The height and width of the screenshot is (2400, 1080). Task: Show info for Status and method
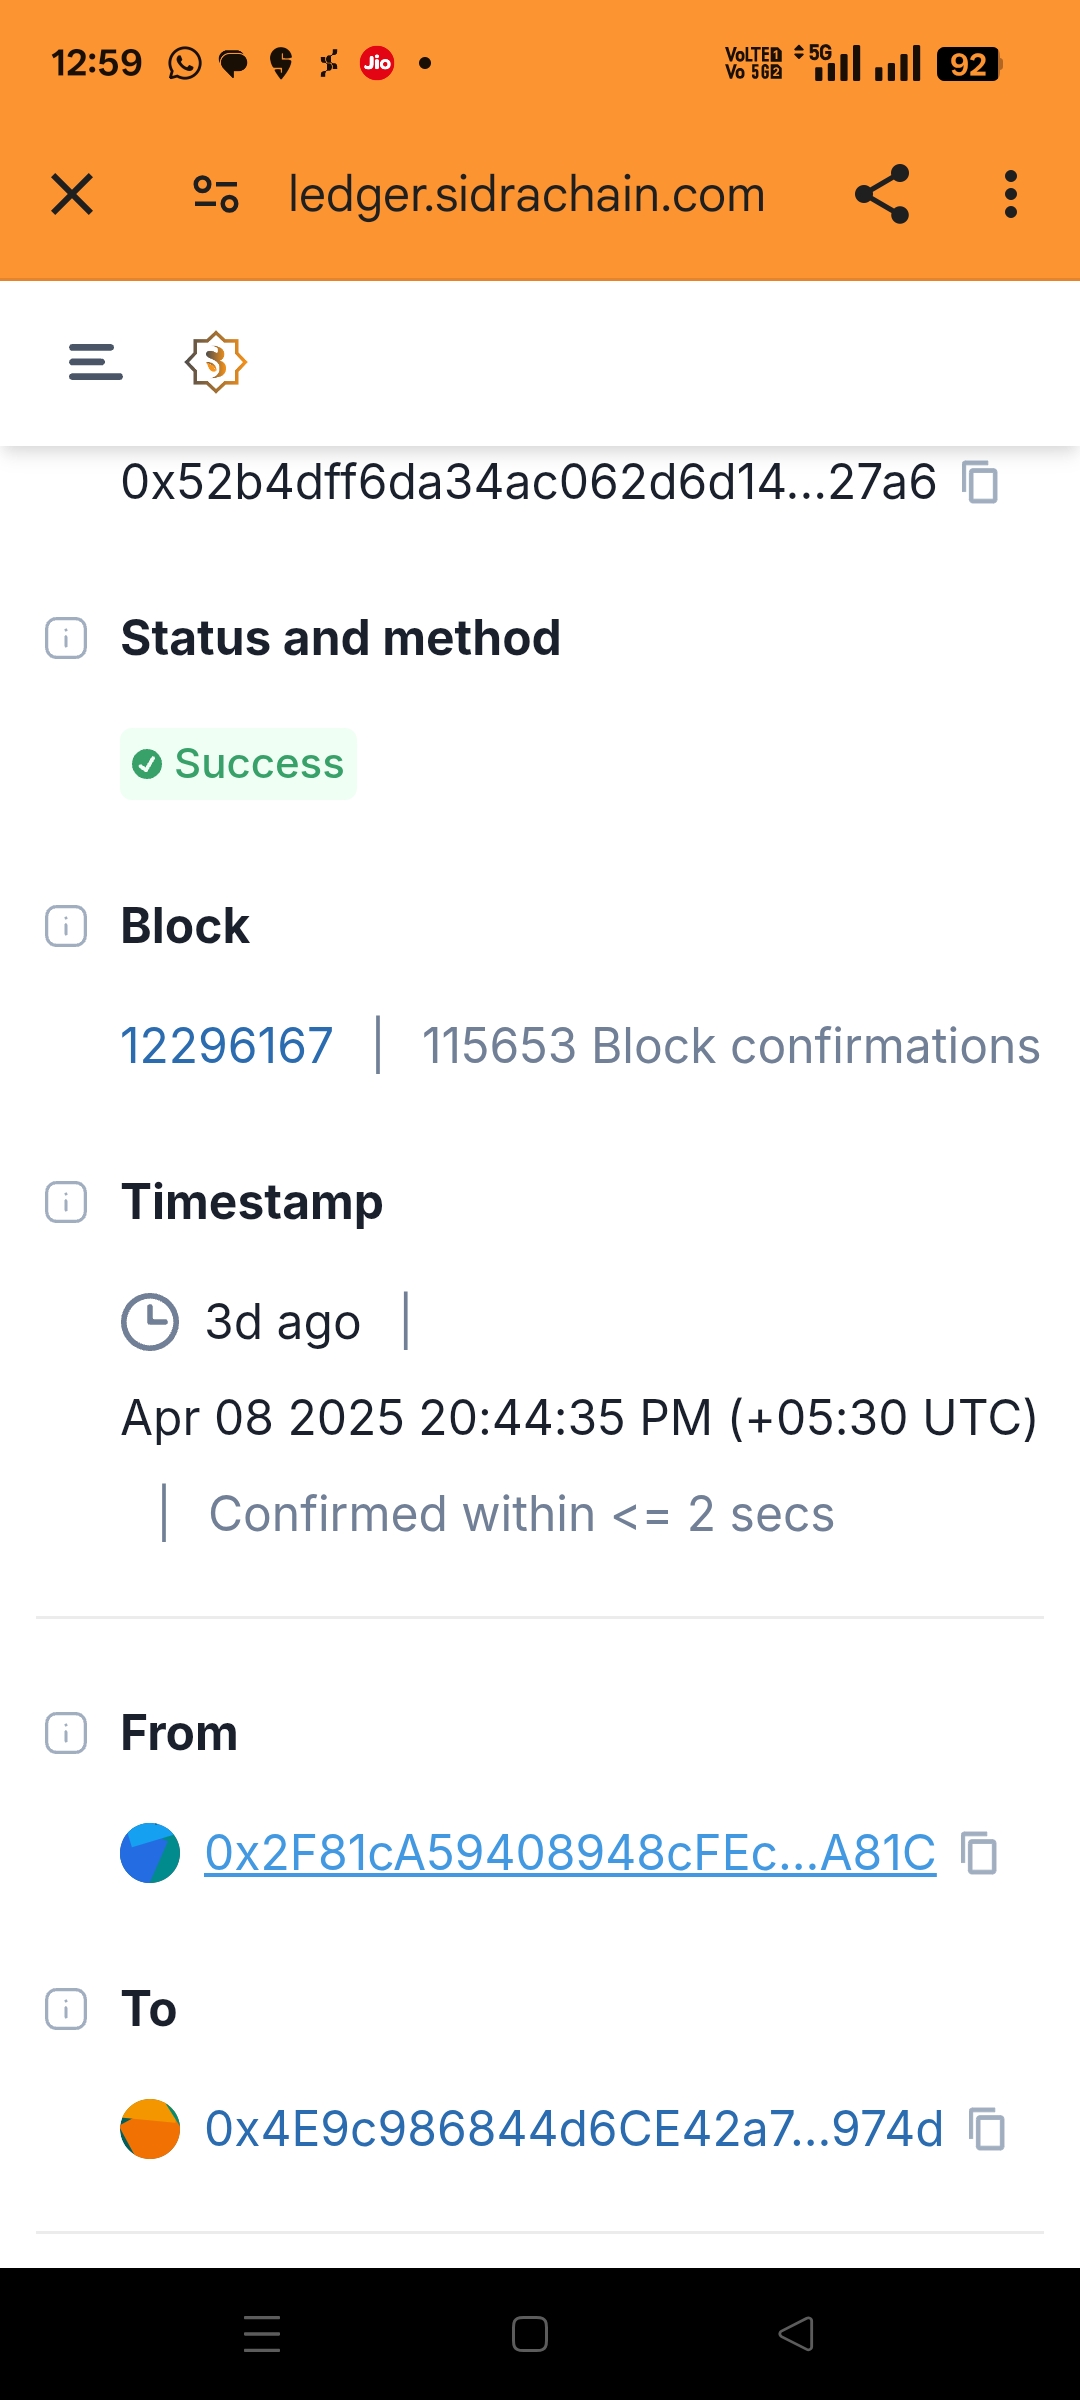coord(66,638)
